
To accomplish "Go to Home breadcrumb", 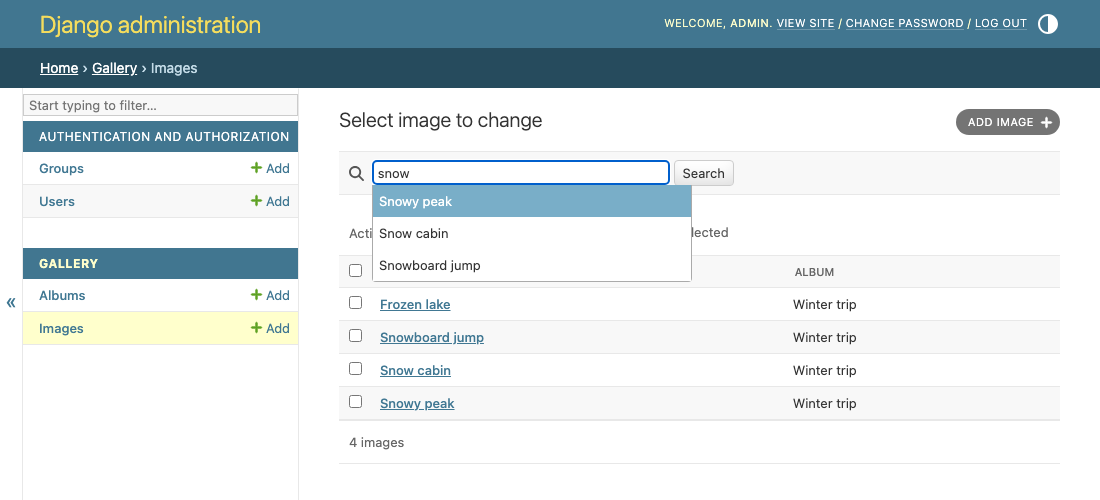I will pyautogui.click(x=59, y=68).
